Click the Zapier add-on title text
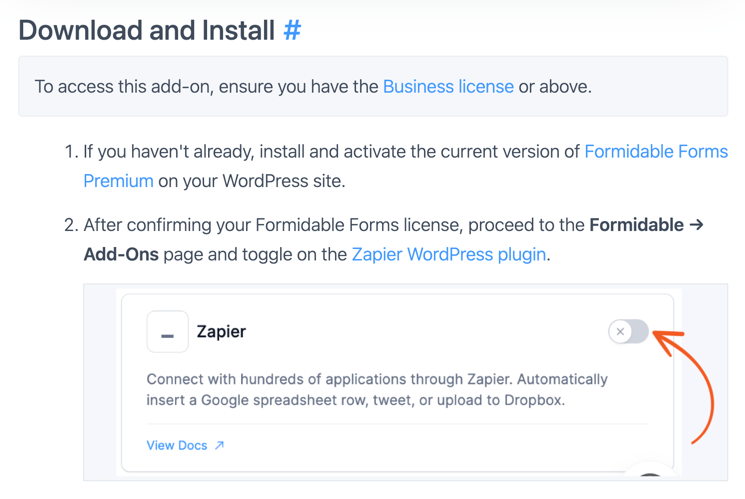Viewport: 745px width, 499px height. coord(221,331)
